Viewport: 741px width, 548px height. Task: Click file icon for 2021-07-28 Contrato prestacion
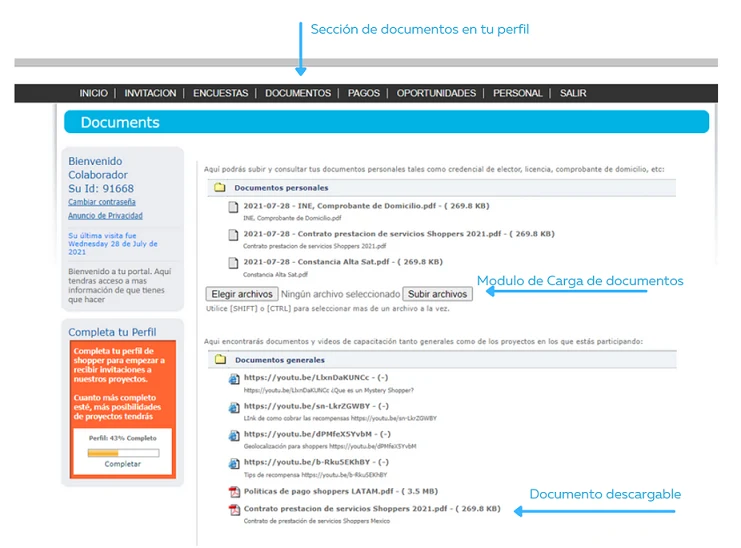(x=233, y=235)
